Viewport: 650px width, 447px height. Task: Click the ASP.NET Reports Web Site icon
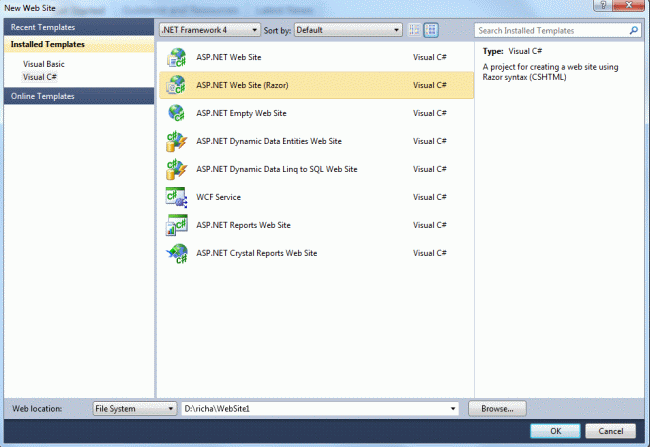177,225
